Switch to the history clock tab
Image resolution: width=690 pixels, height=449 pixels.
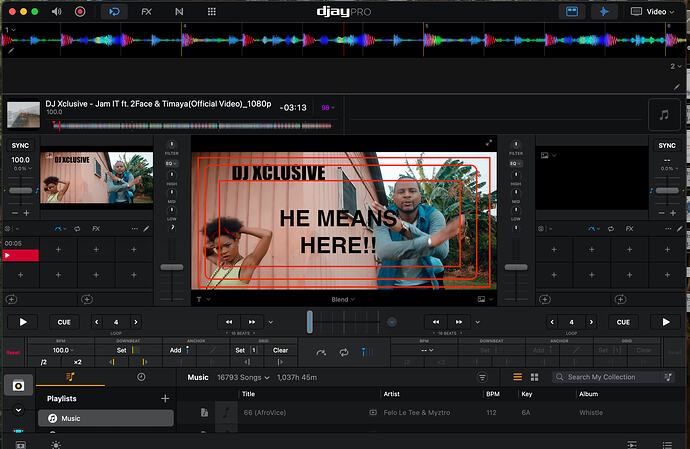pos(141,377)
